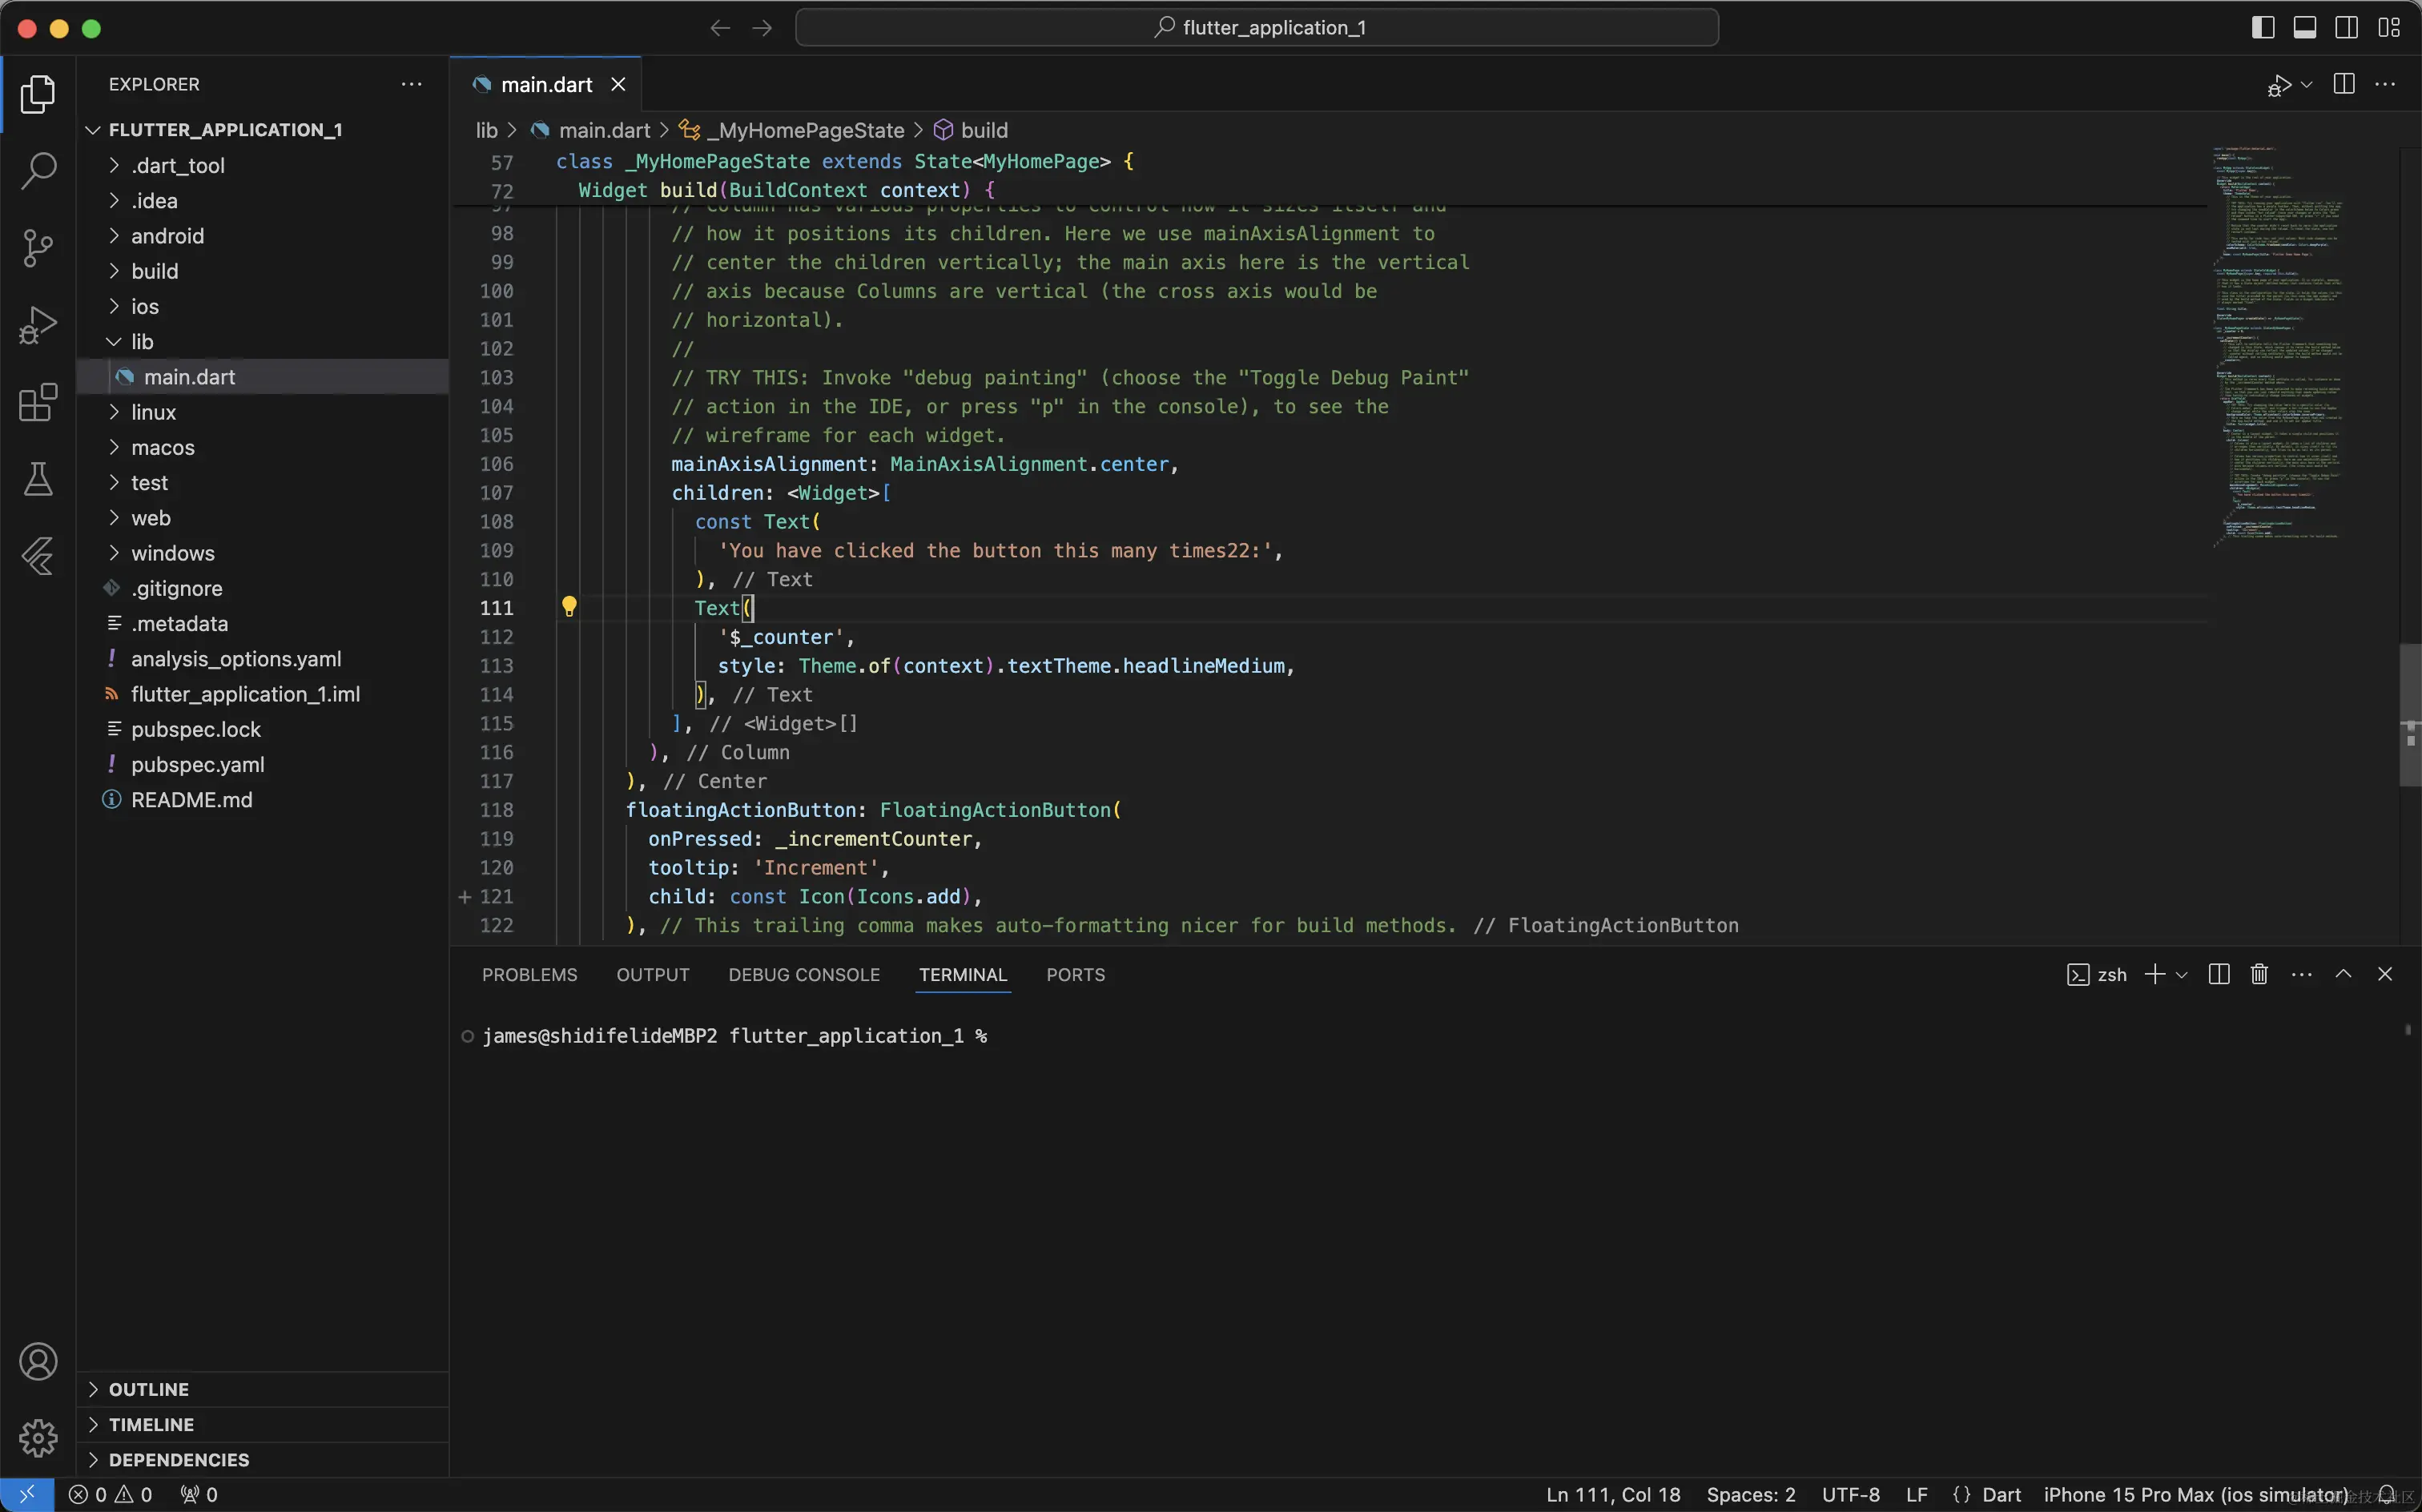Switch to the DEBUG CONSOLE tab
Viewport: 2422px width, 1512px height.
[x=803, y=975]
